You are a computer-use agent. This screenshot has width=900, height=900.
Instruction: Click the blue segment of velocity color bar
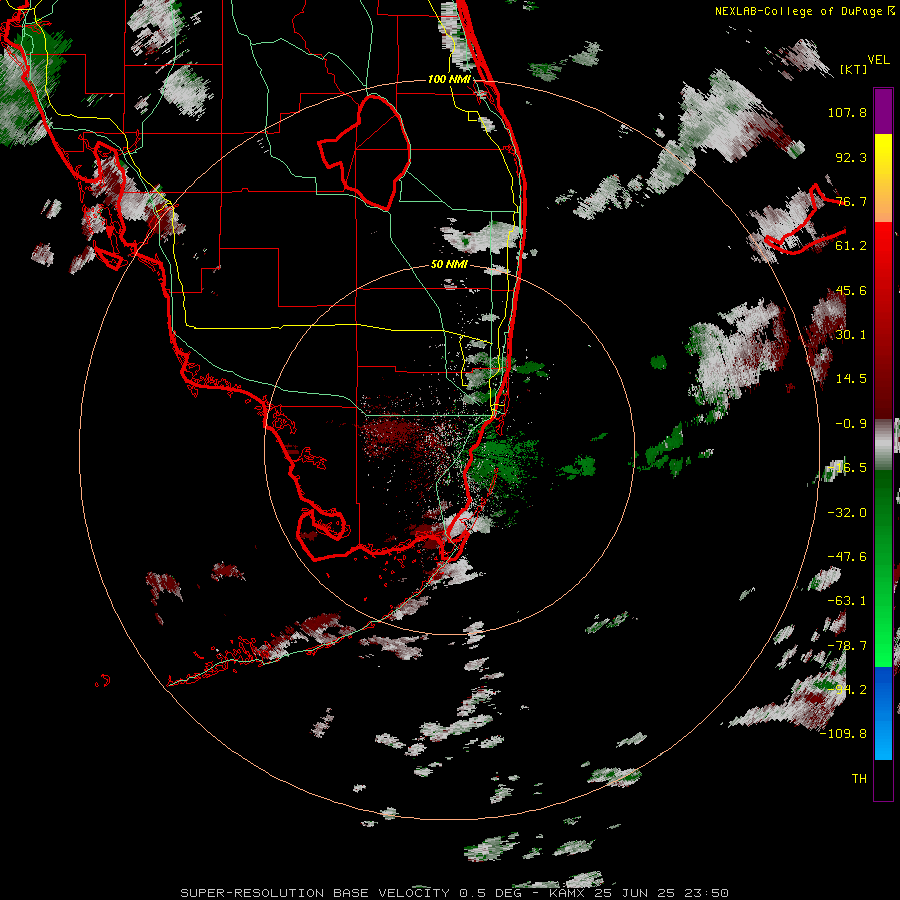pyautogui.click(x=883, y=713)
